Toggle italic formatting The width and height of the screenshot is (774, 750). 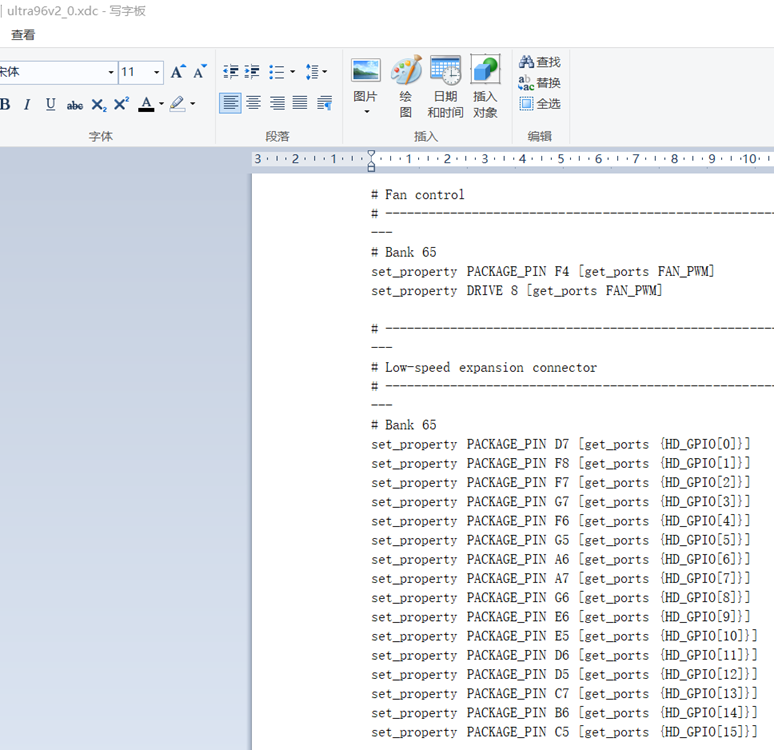[x=27, y=104]
